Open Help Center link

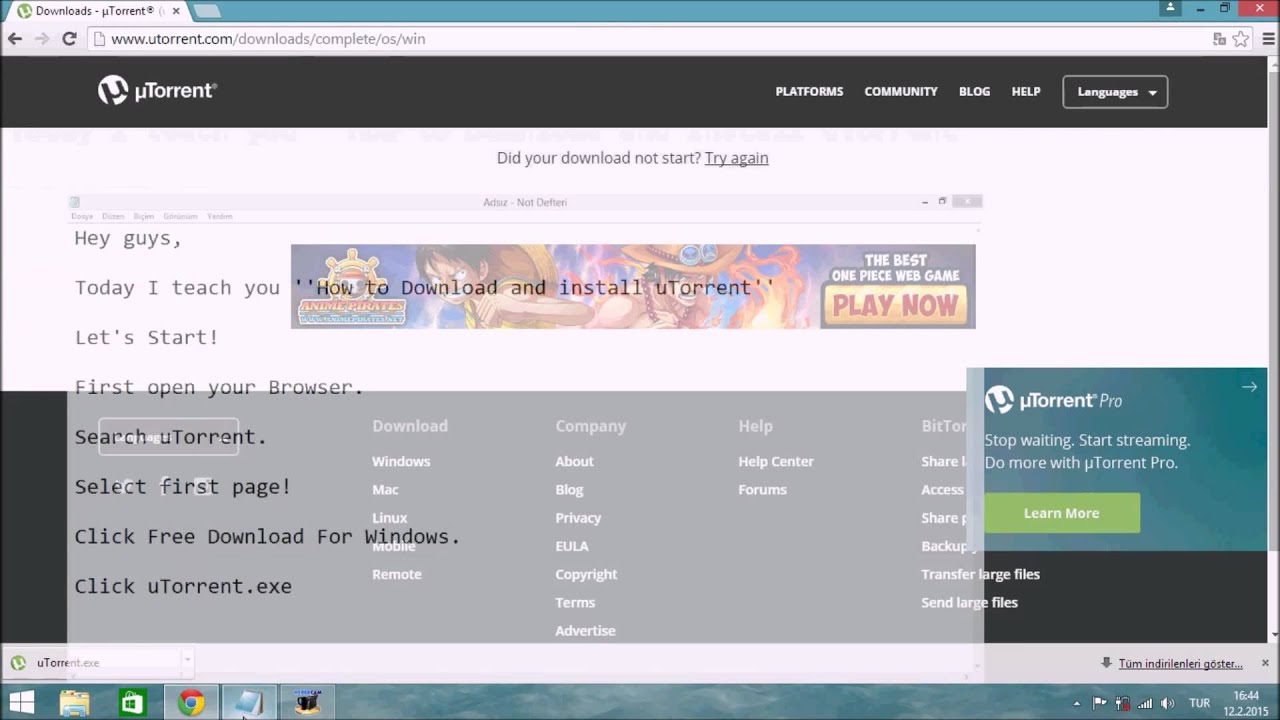pos(776,461)
